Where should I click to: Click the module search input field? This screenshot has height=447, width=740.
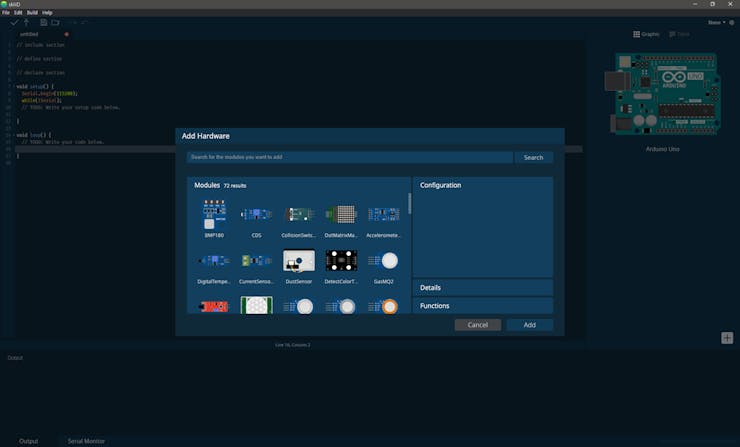pyautogui.click(x=350, y=157)
